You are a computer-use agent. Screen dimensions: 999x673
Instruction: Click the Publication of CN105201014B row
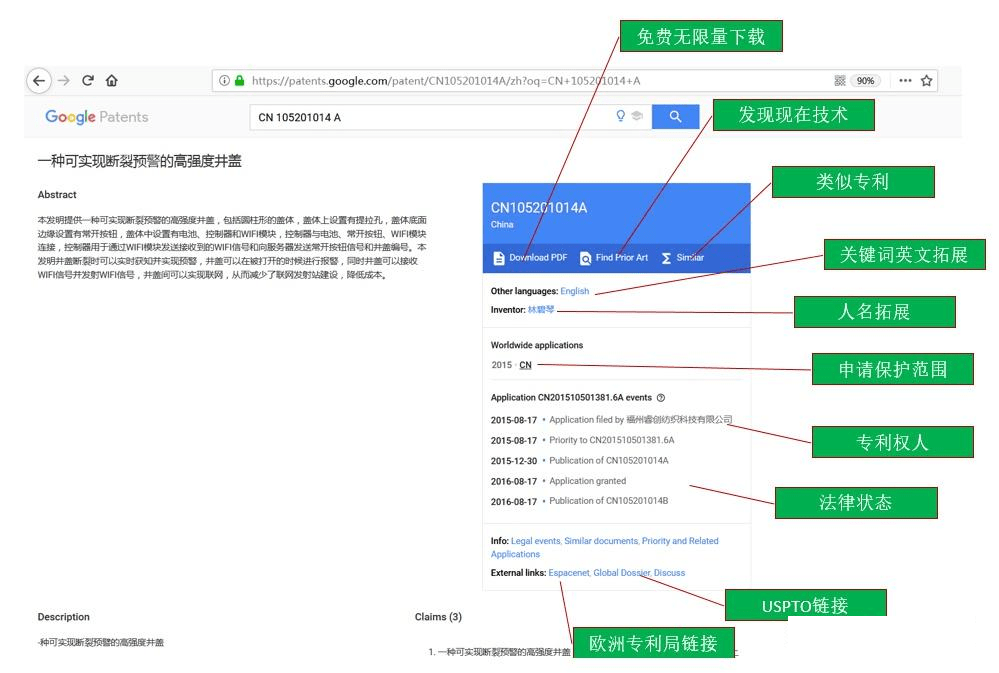tap(580, 502)
